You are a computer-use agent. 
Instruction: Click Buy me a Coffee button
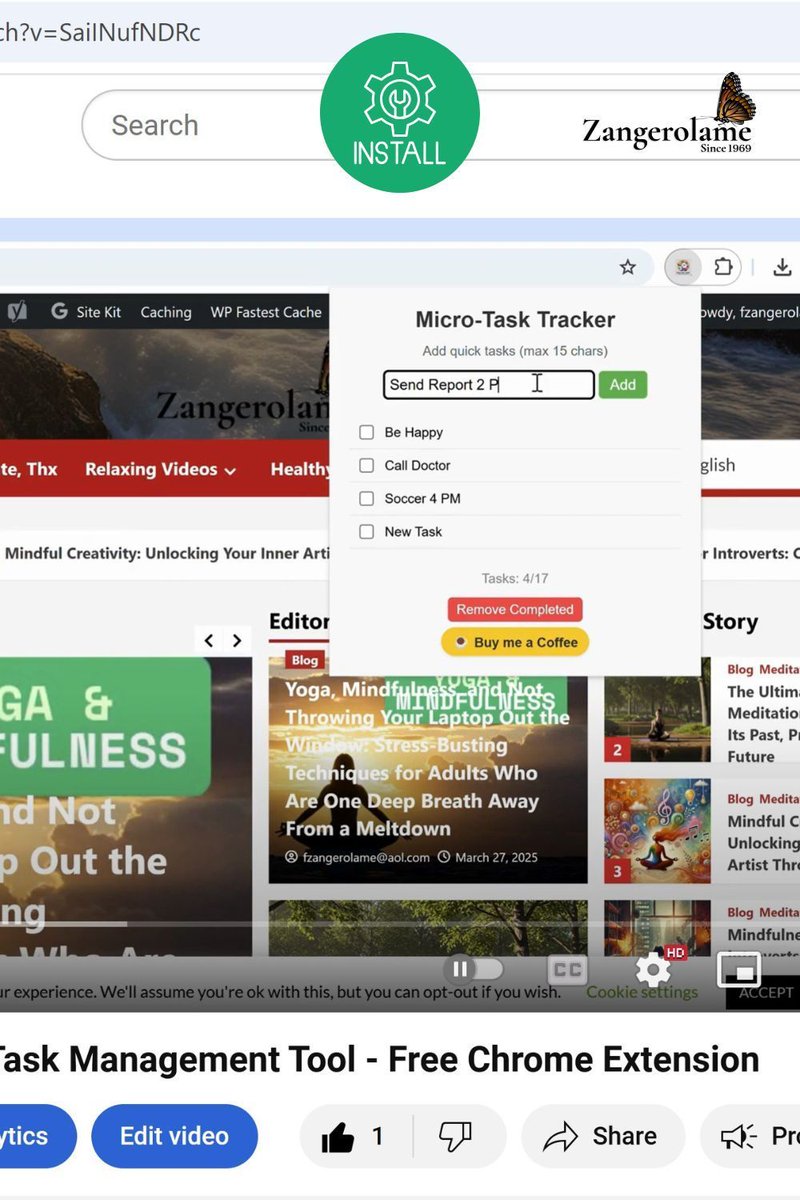(515, 642)
